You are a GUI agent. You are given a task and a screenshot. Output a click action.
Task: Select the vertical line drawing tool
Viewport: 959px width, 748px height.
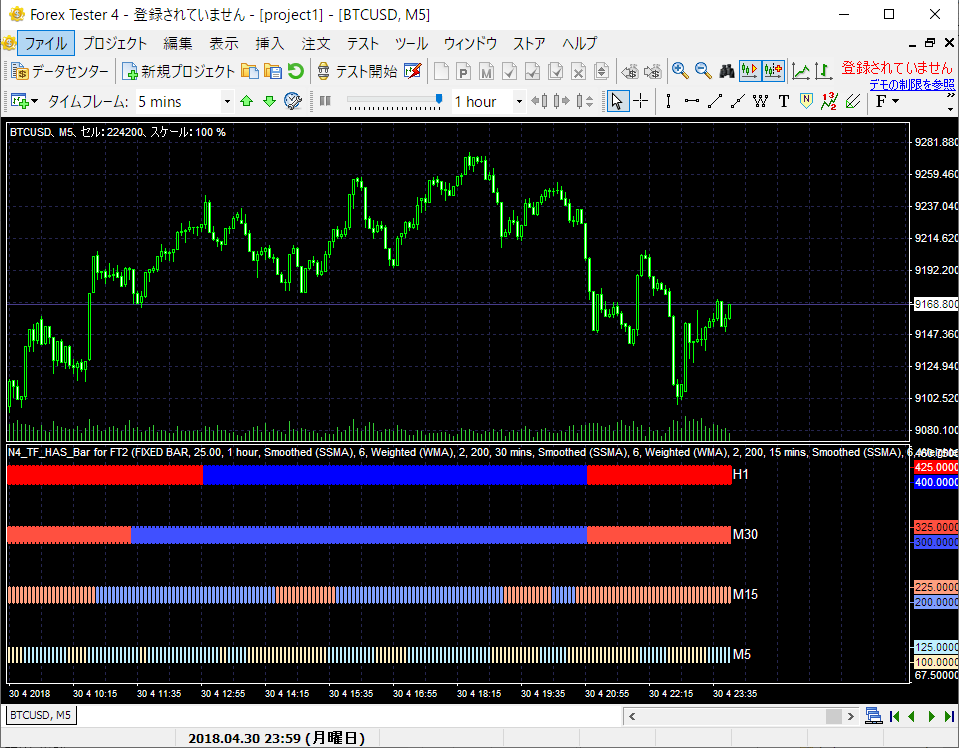click(668, 100)
